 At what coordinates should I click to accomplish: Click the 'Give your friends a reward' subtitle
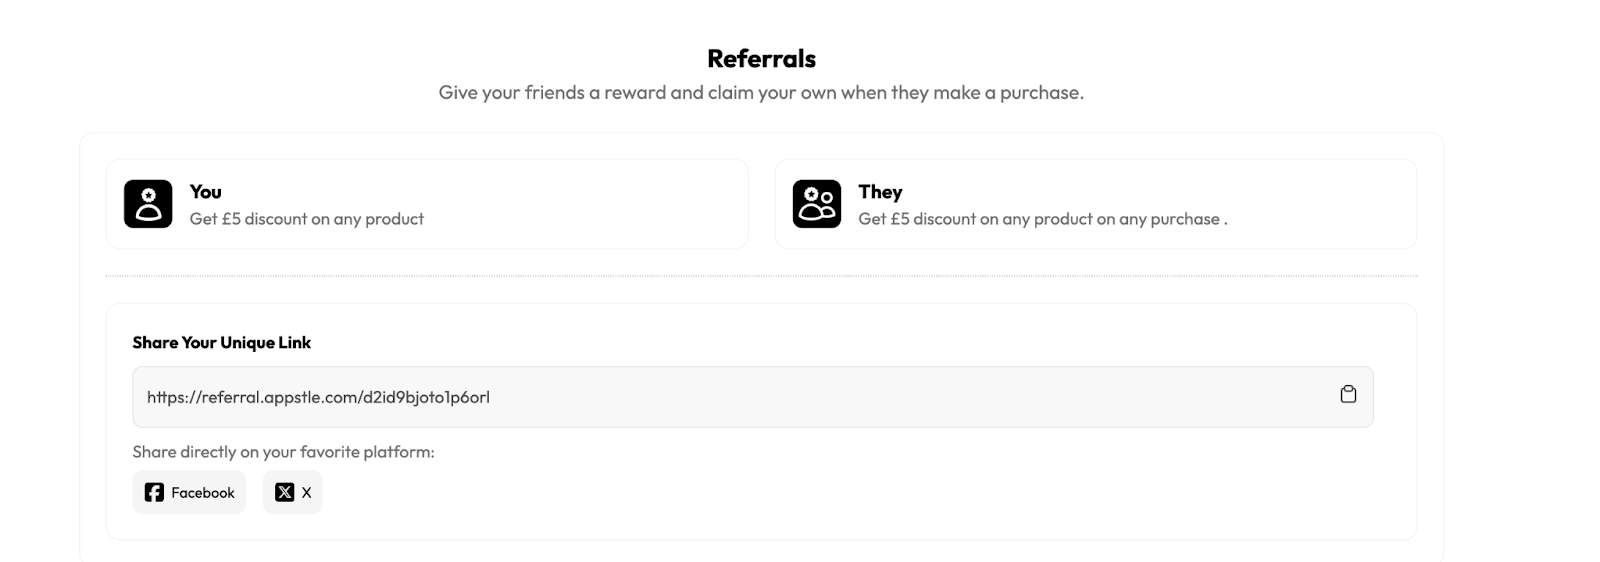761,92
